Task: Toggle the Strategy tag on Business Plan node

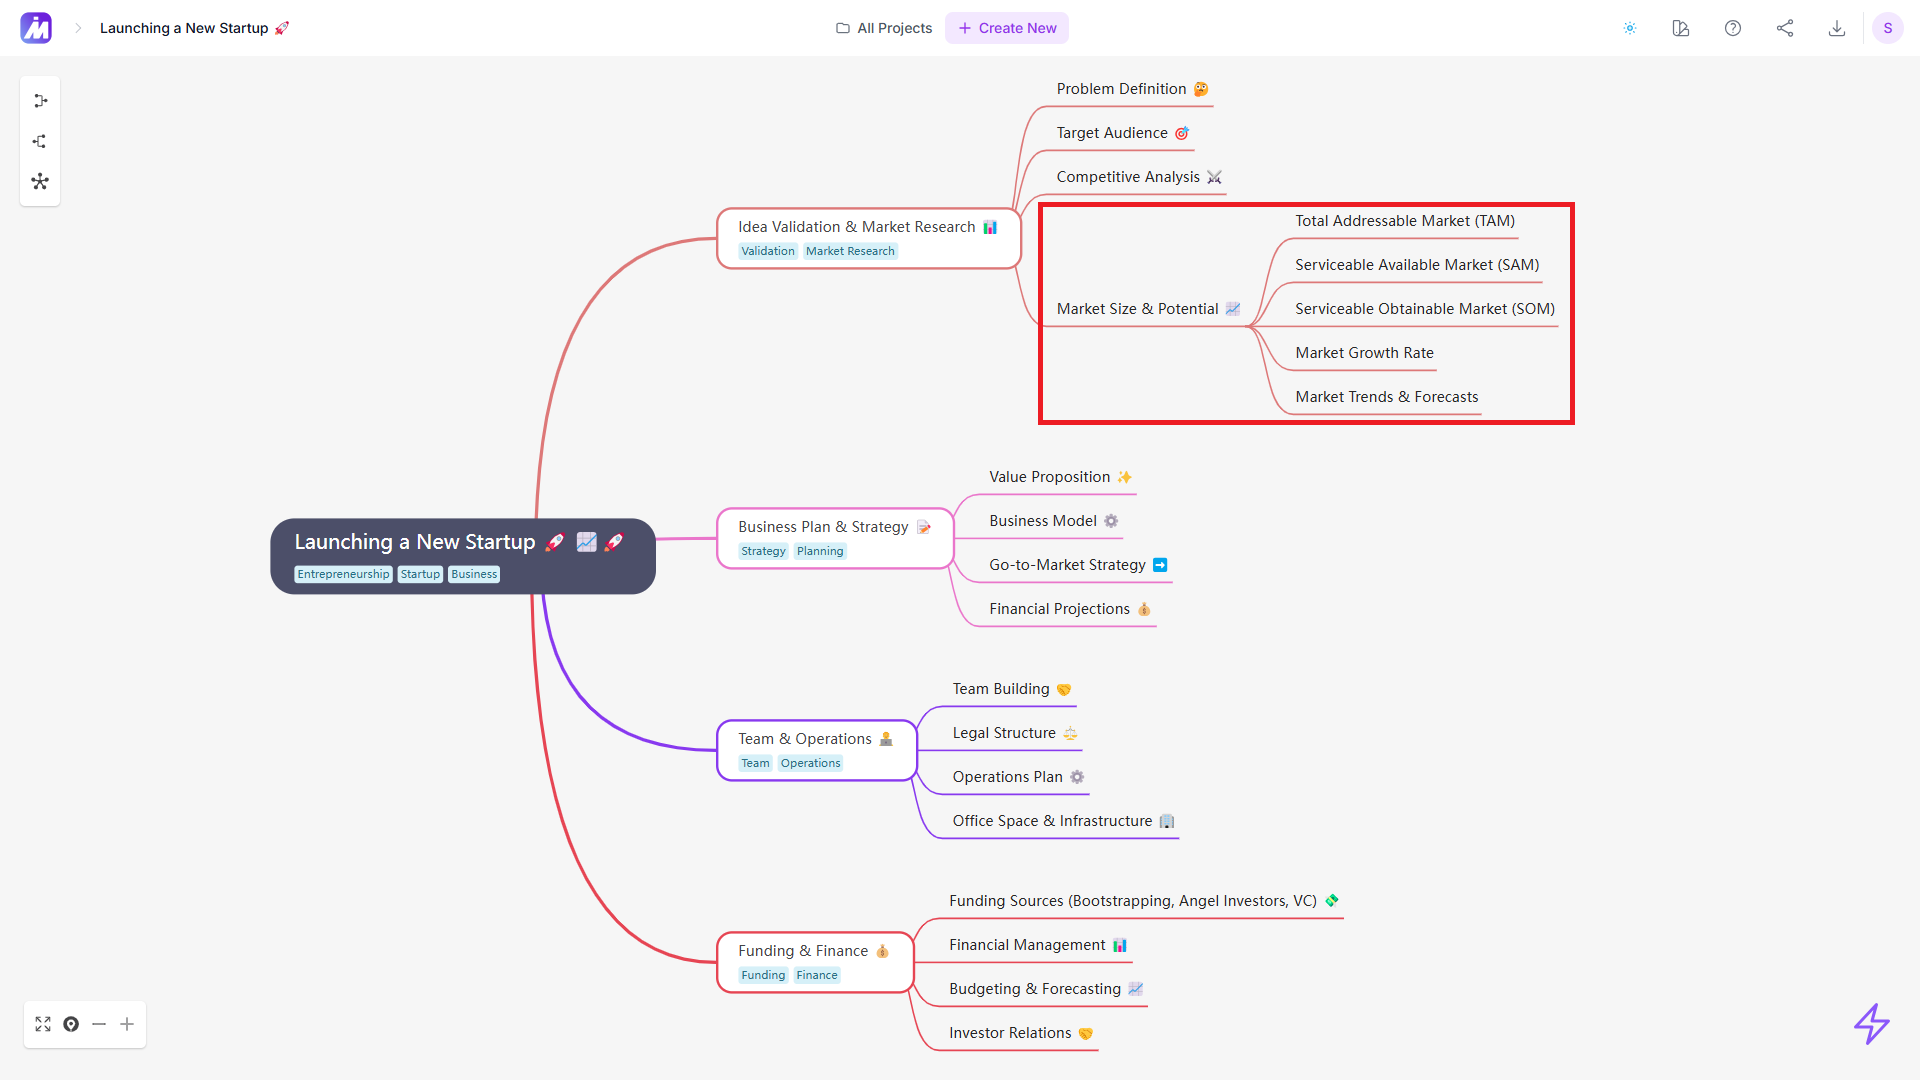Action: [x=764, y=550]
